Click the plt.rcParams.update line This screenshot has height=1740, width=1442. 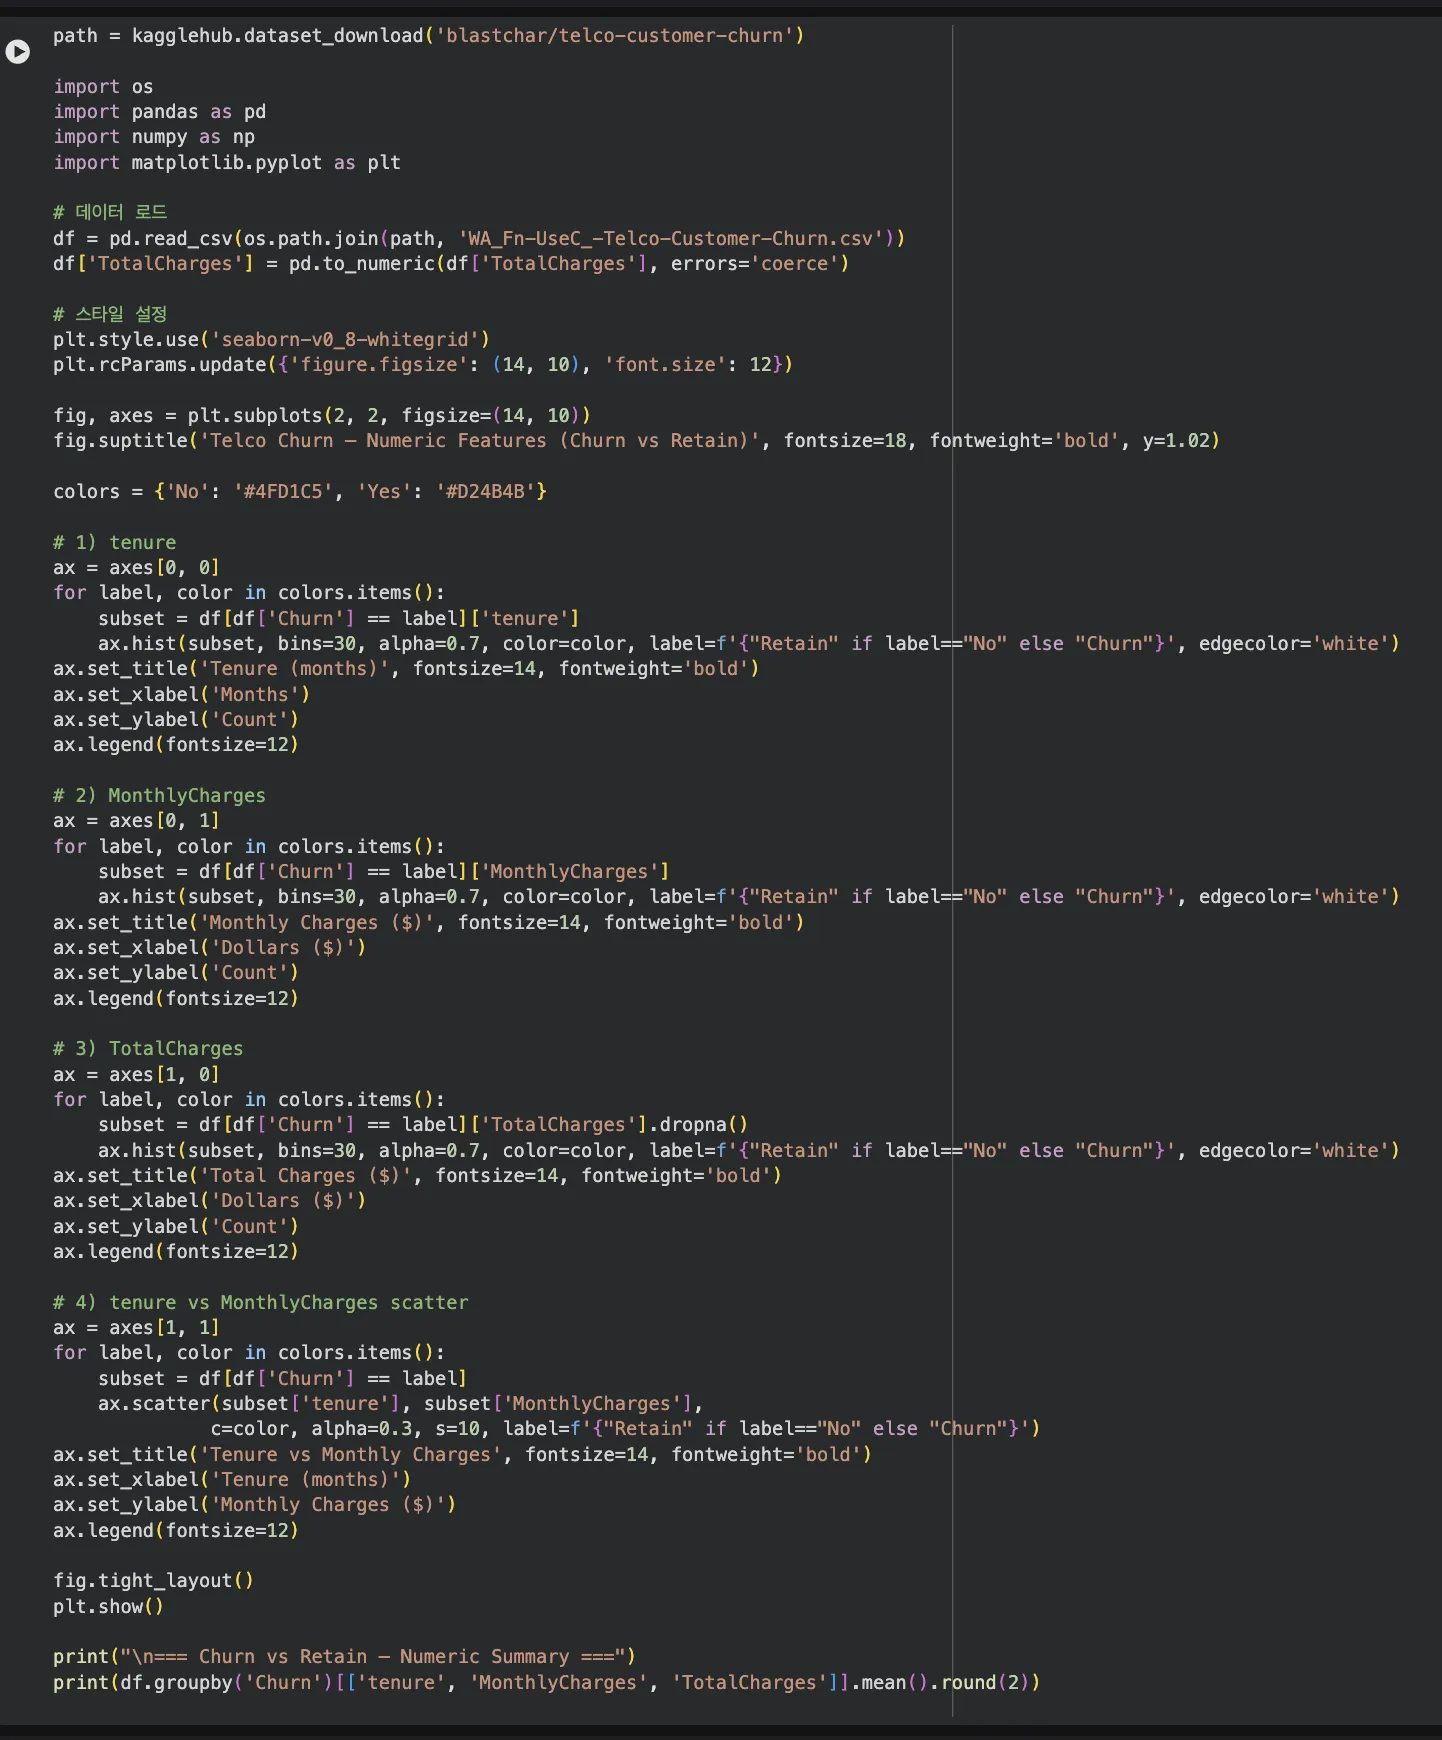point(422,365)
